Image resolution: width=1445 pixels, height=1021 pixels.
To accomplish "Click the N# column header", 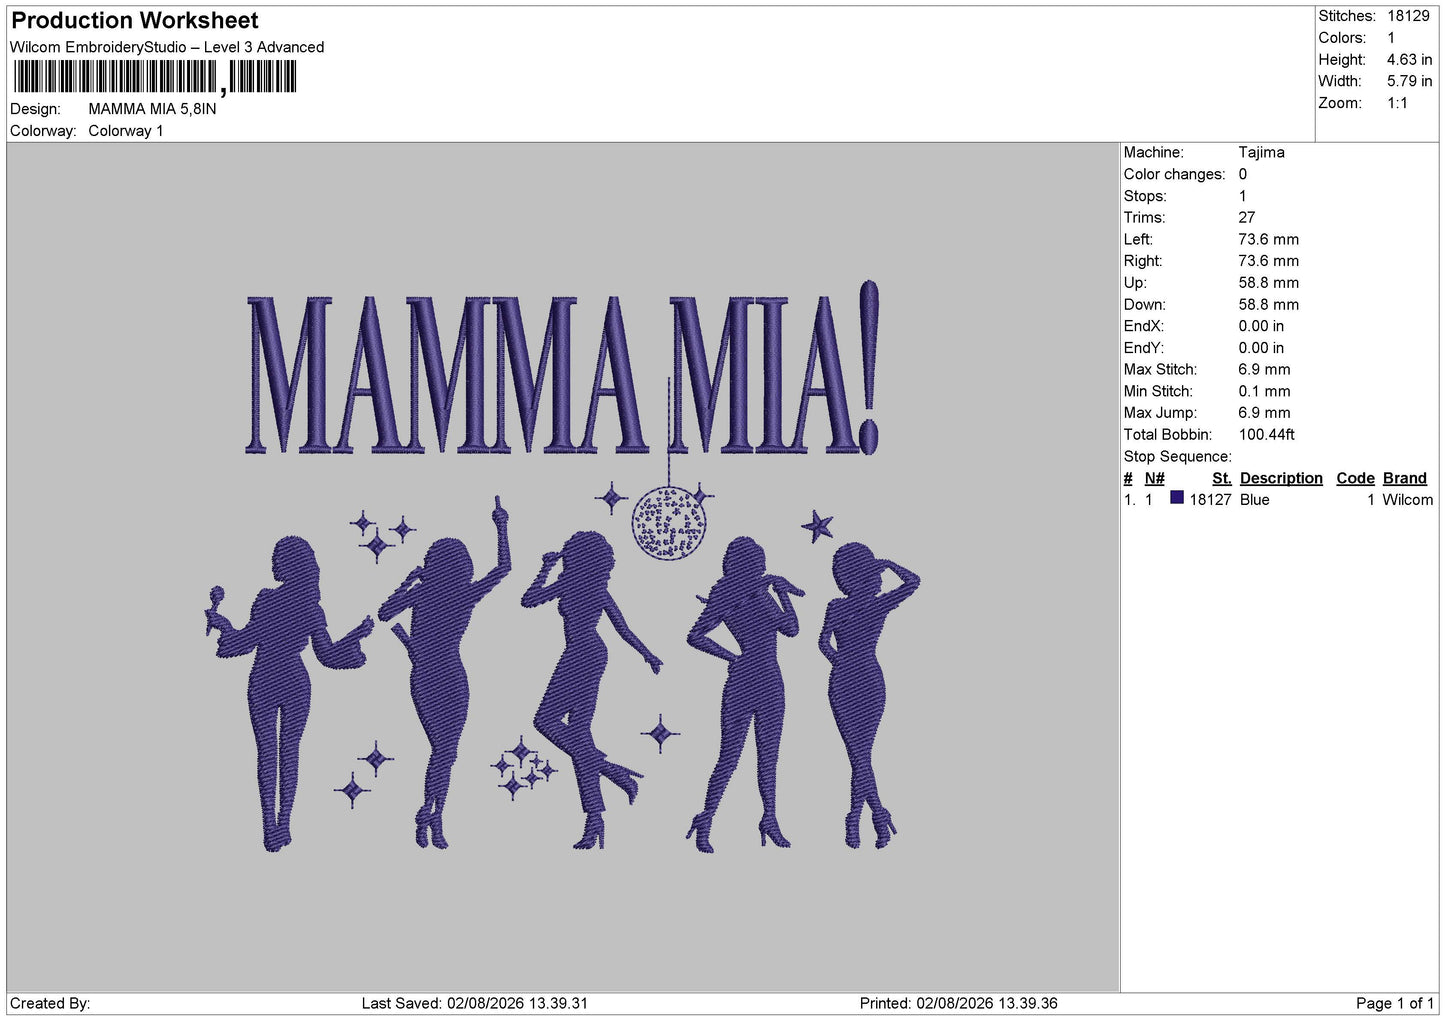I will pos(1155,478).
